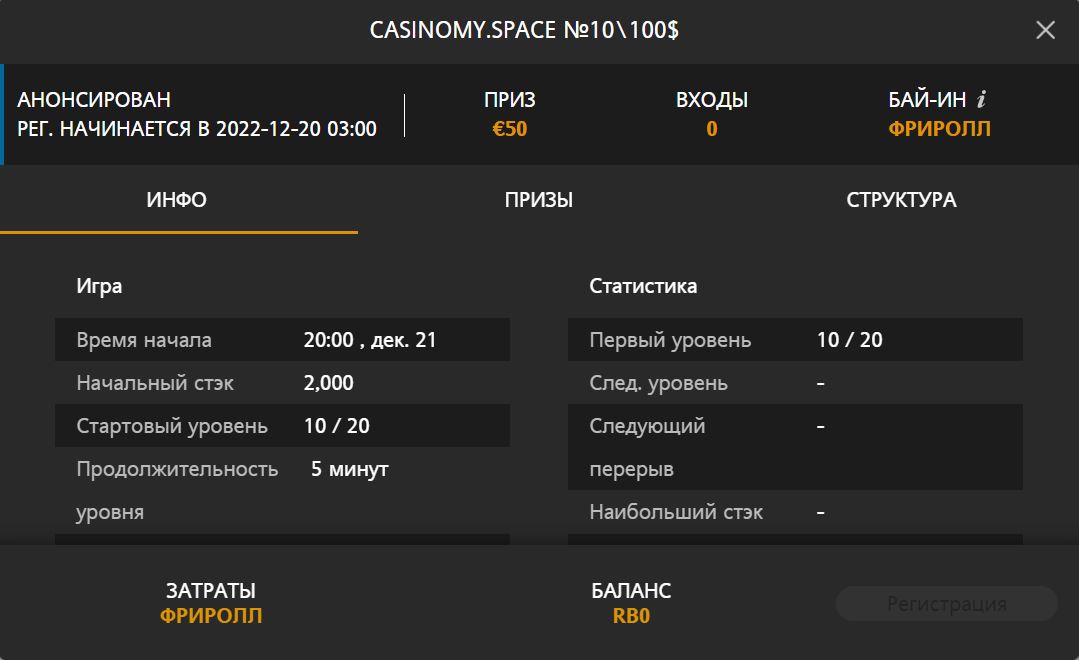1079x660 pixels.
Task: Click the АНОНСИРОВАН status label
Action: tap(94, 99)
